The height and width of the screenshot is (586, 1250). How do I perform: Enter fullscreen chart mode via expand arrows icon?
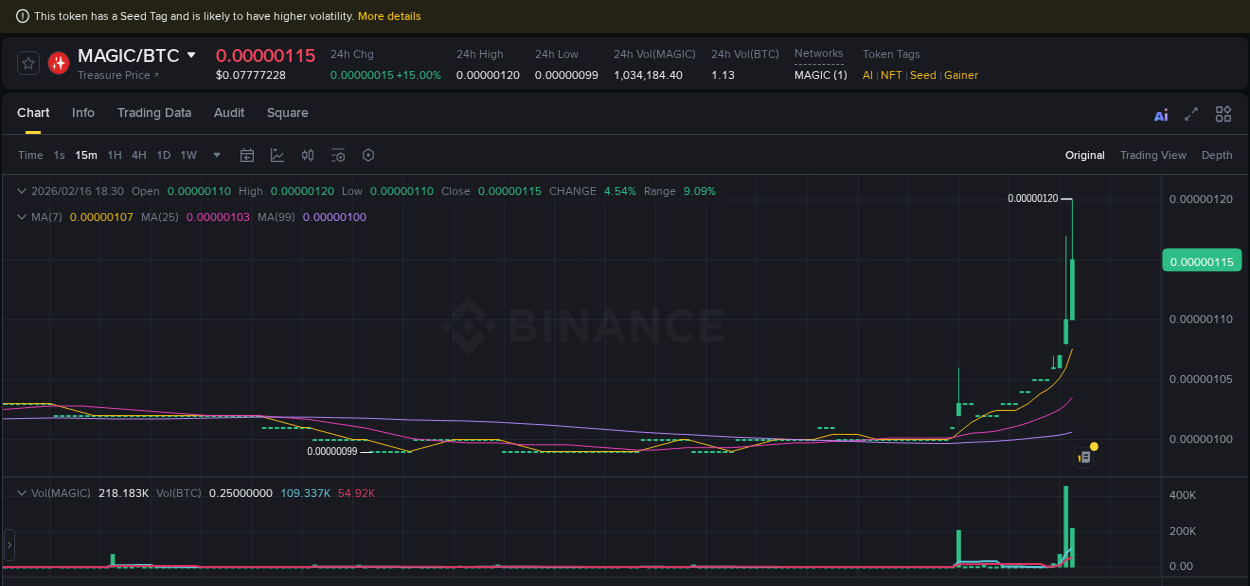click(x=1191, y=113)
